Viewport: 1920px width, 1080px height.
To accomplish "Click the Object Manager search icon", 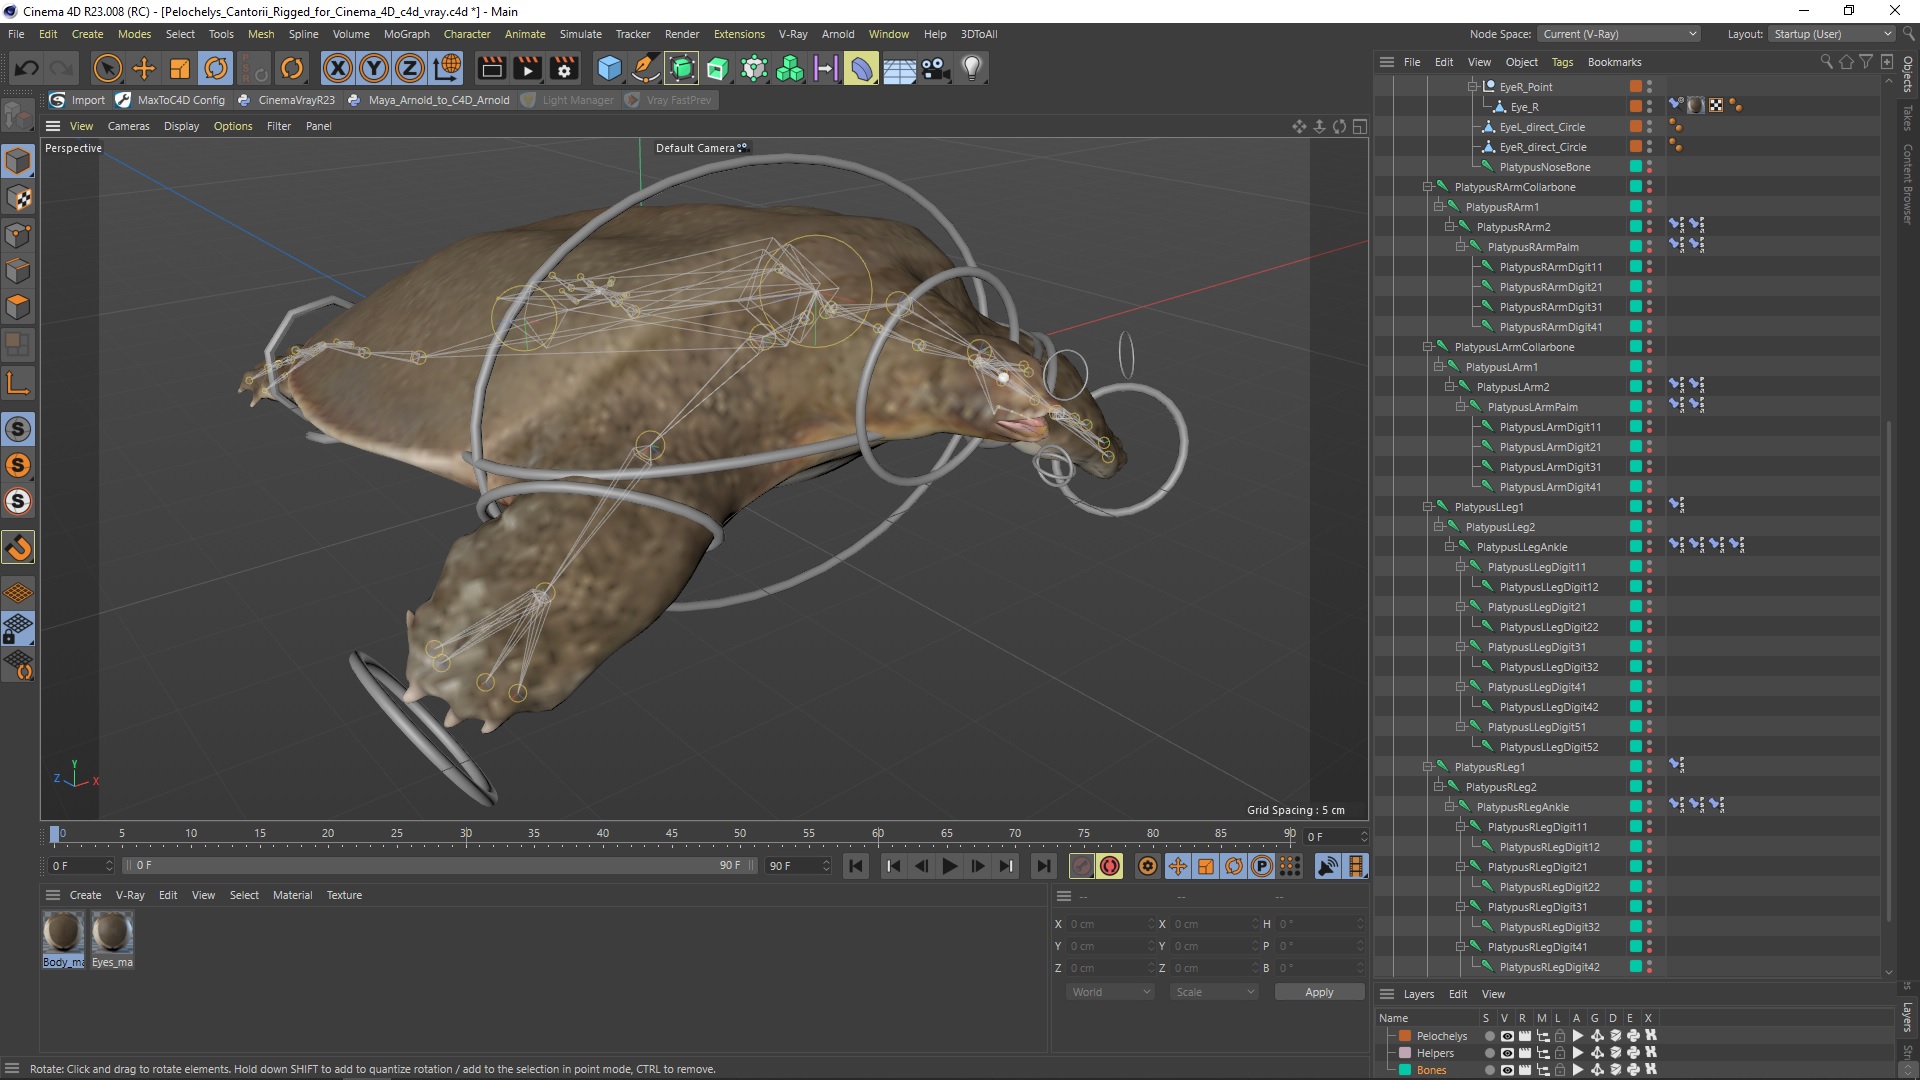I will [1826, 62].
